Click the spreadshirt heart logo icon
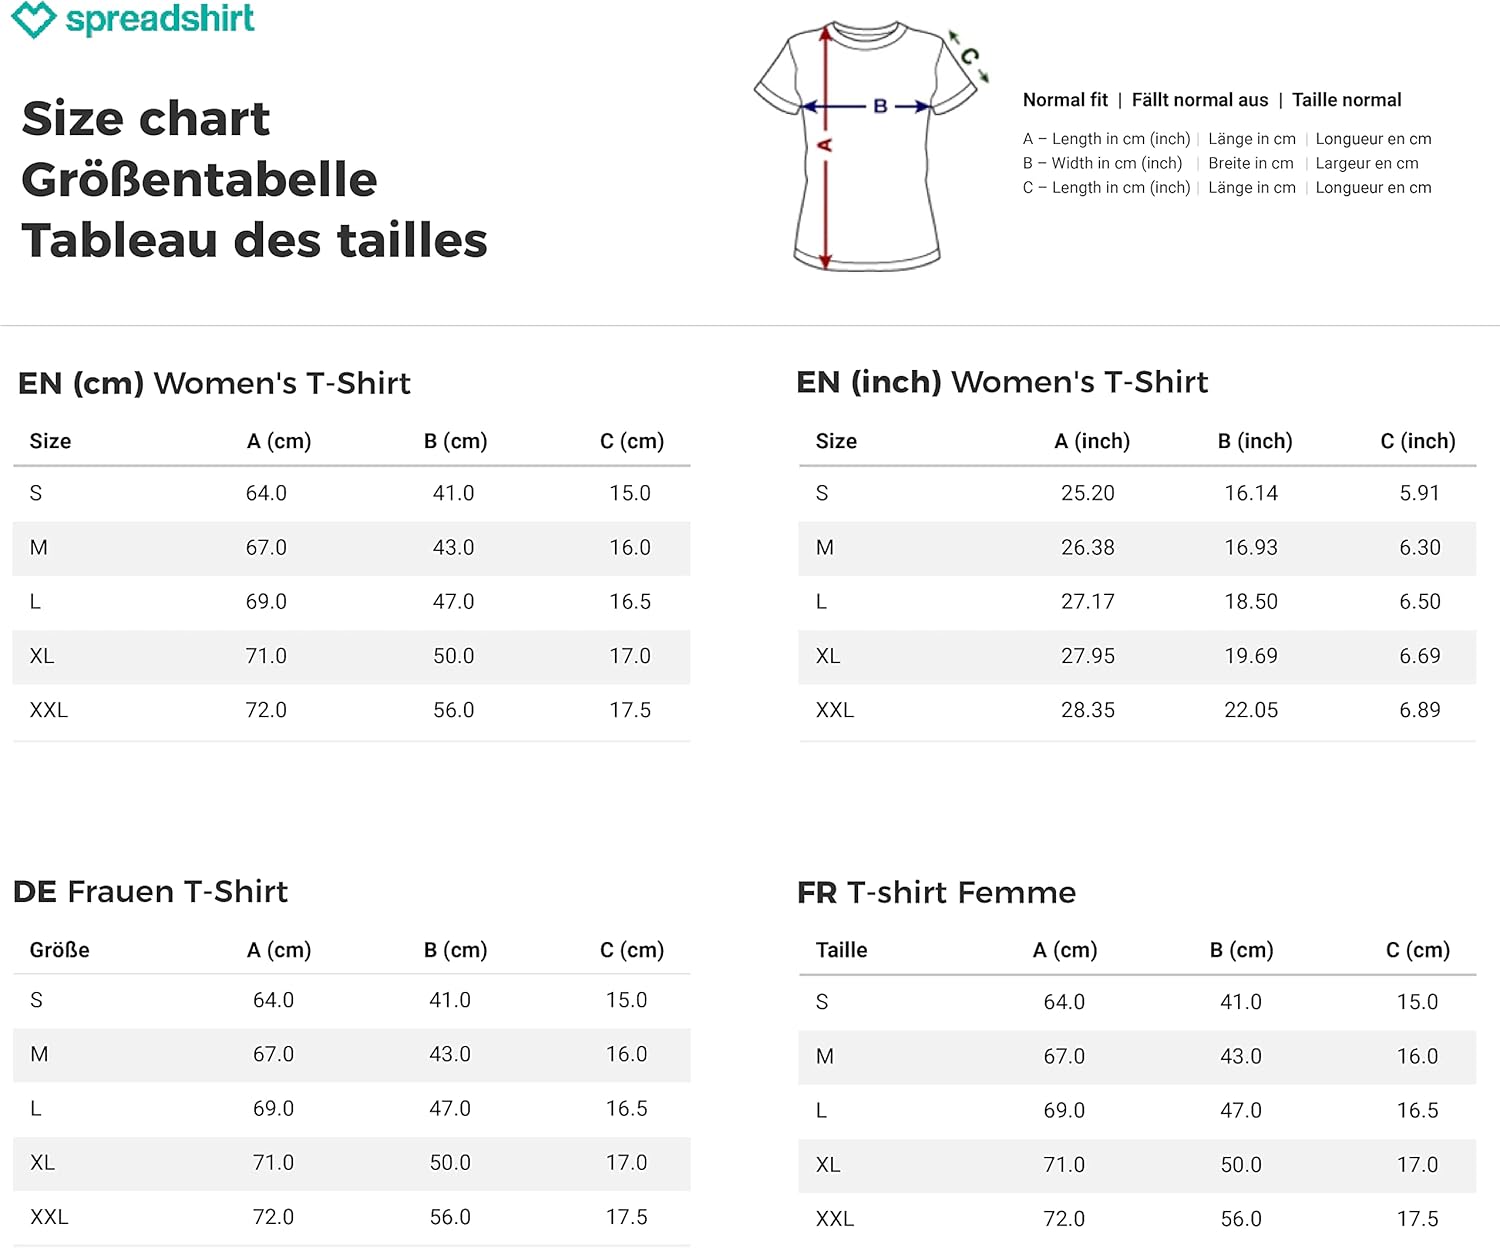The width and height of the screenshot is (1500, 1248). pyautogui.click(x=33, y=20)
